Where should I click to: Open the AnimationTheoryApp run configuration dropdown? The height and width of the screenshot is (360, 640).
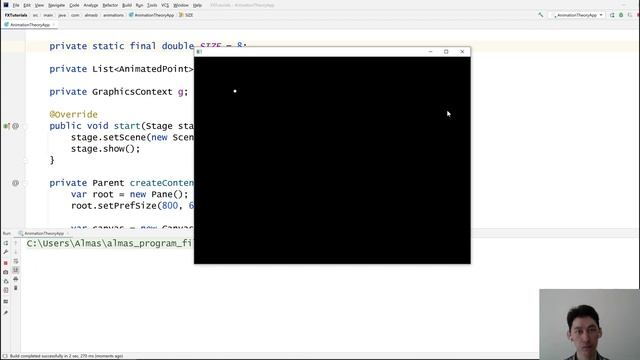(x=577, y=15)
